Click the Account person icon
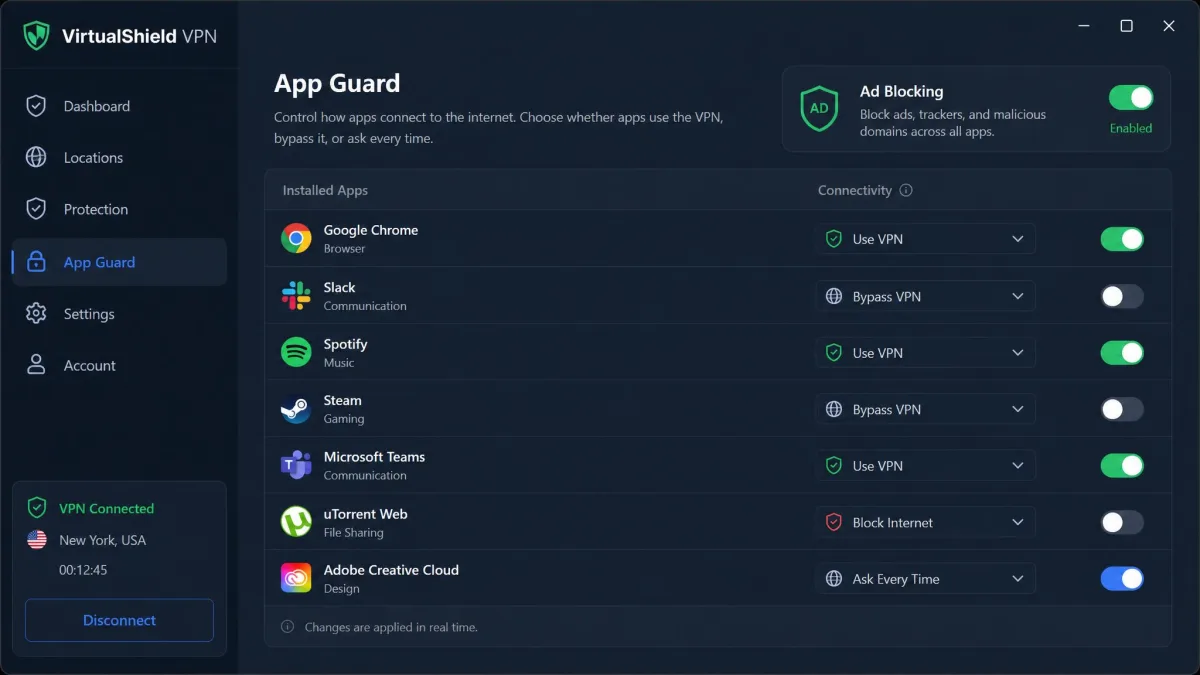The image size is (1200, 675). click(36, 365)
